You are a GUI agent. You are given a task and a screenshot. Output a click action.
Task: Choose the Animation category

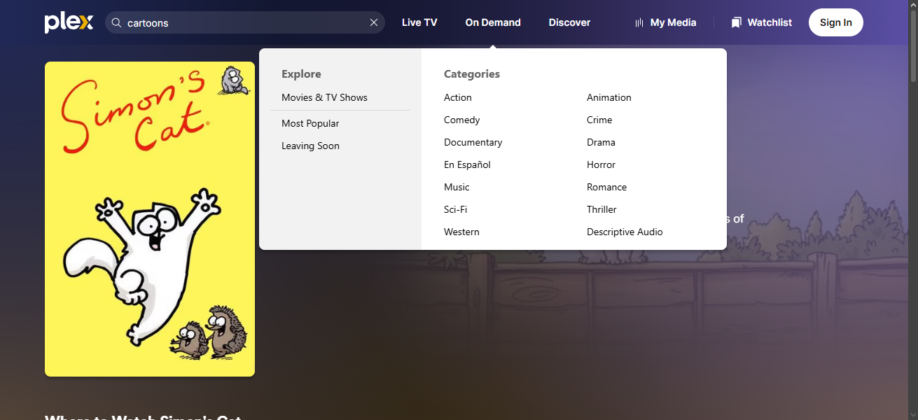(609, 98)
